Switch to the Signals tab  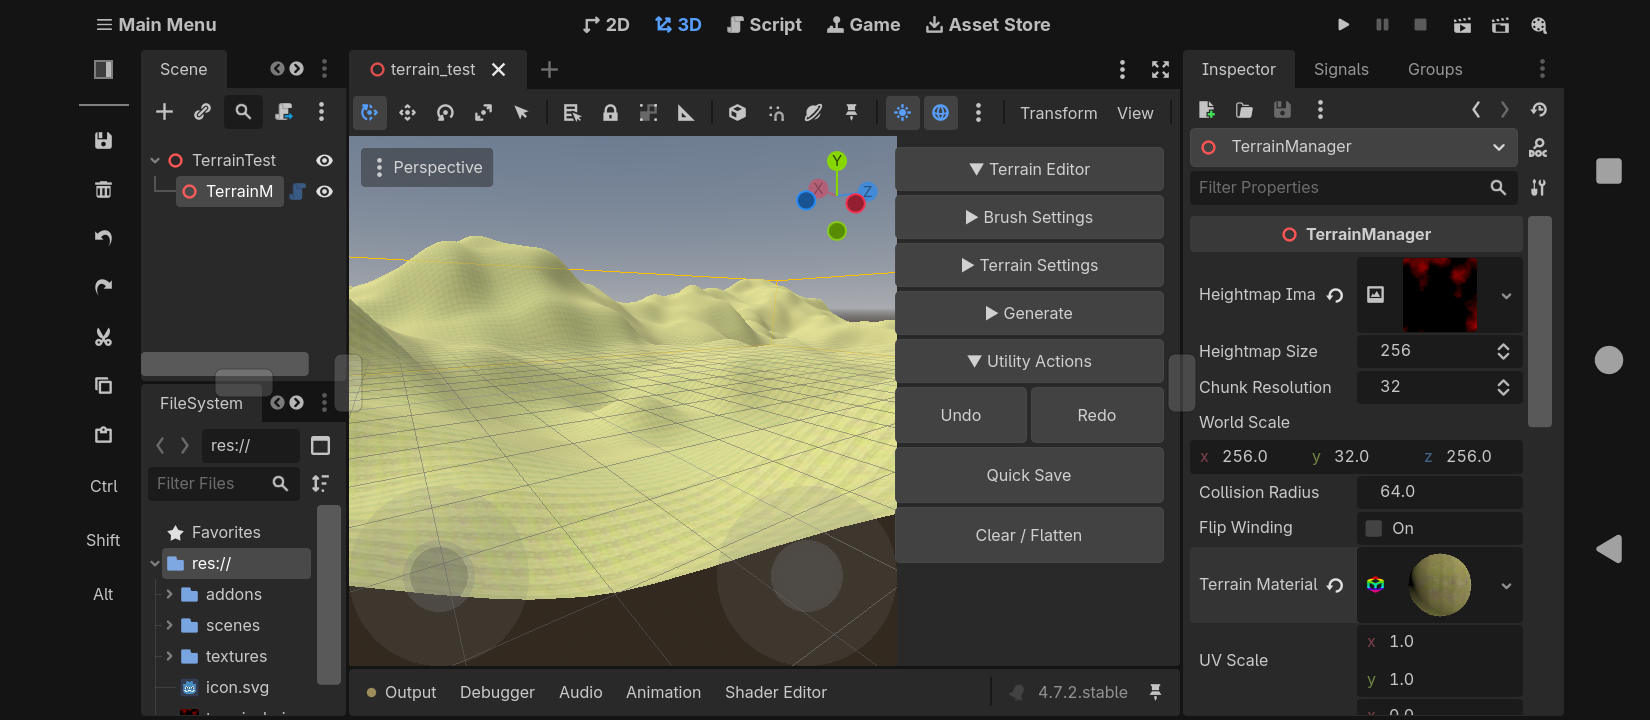1341,69
